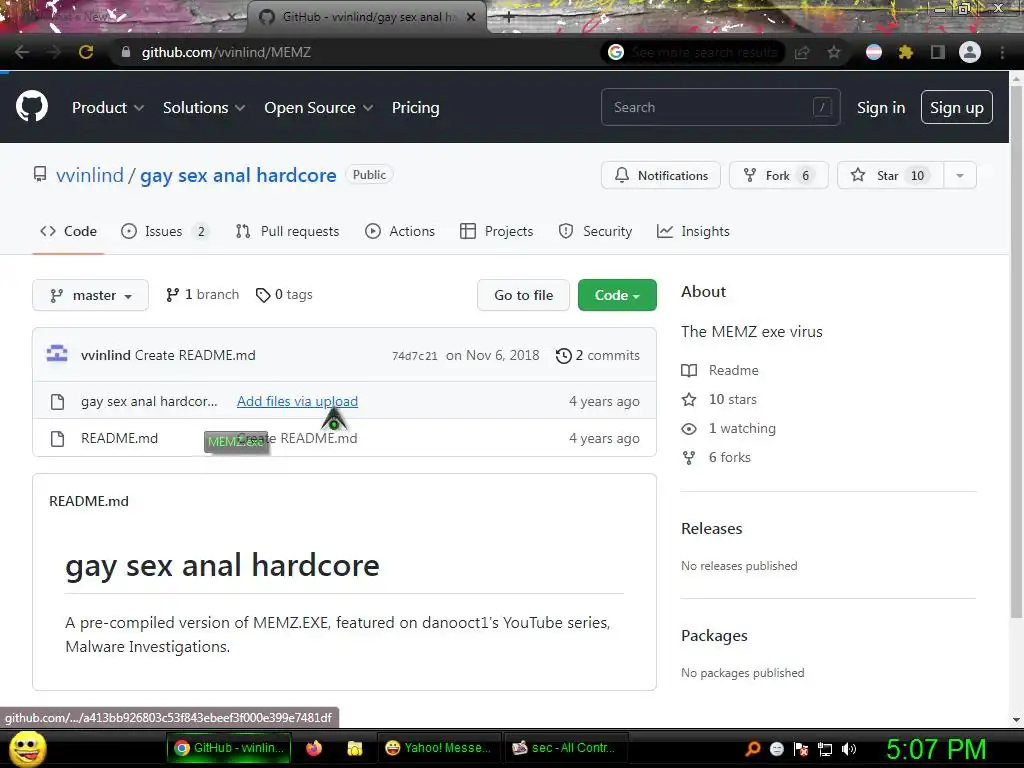Screen dimensions: 1024x768
Task: Reload the page with refresh icon
Action: (x=86, y=52)
